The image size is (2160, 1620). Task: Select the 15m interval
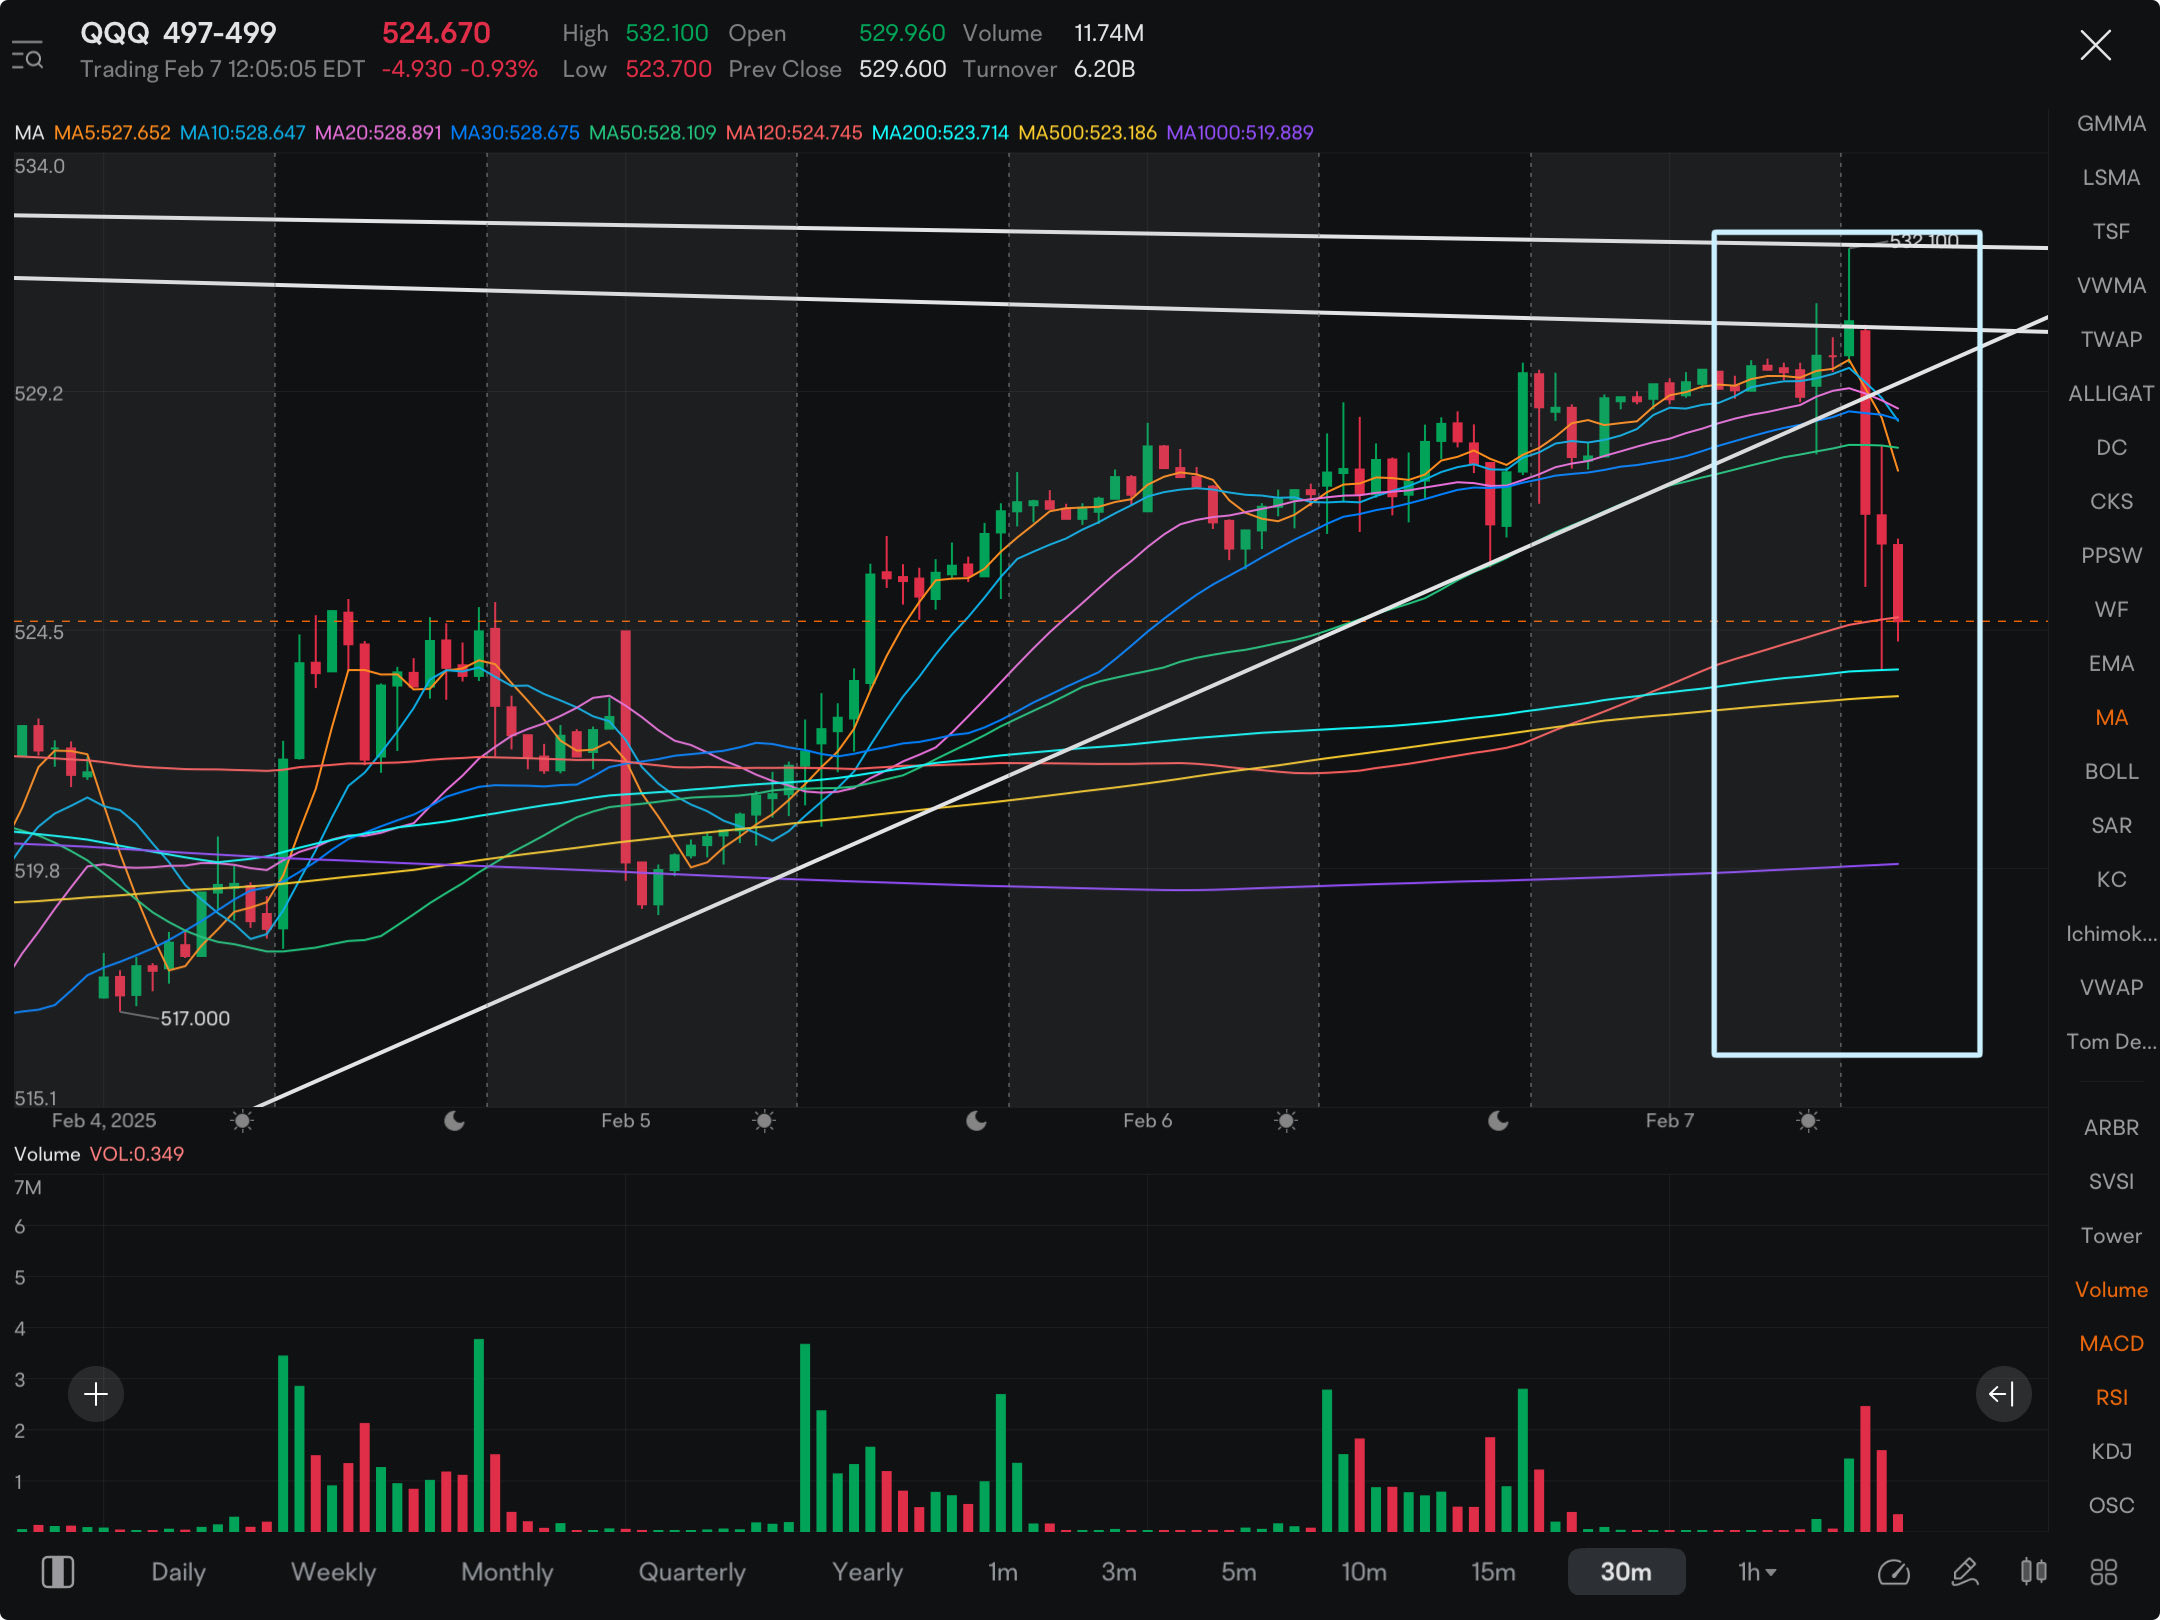pos(1492,1572)
